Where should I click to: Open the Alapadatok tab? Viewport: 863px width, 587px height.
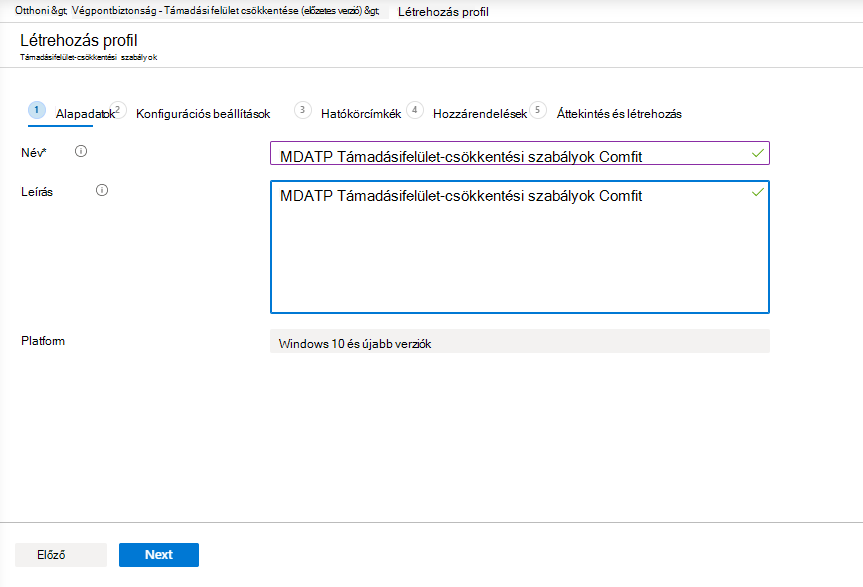pyautogui.click(x=85, y=114)
